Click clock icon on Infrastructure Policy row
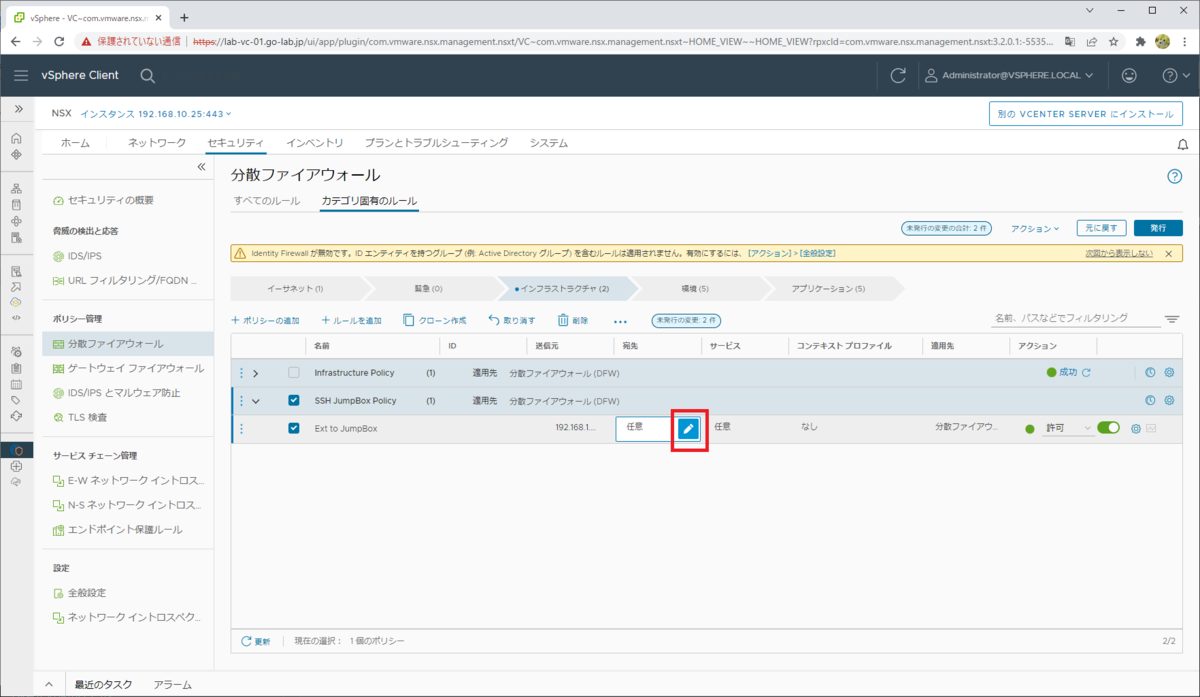Image resolution: width=1200 pixels, height=697 pixels. point(1150,373)
